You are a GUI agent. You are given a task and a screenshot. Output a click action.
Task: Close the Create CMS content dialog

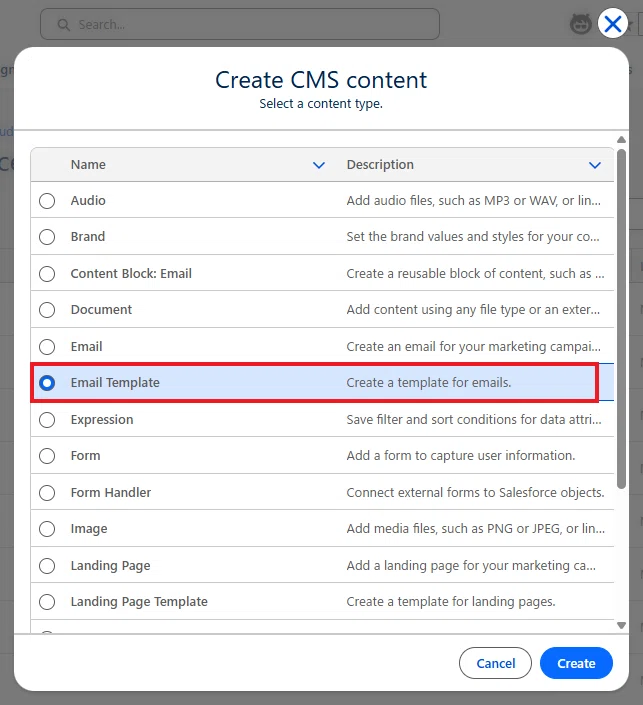pyautogui.click(x=613, y=23)
